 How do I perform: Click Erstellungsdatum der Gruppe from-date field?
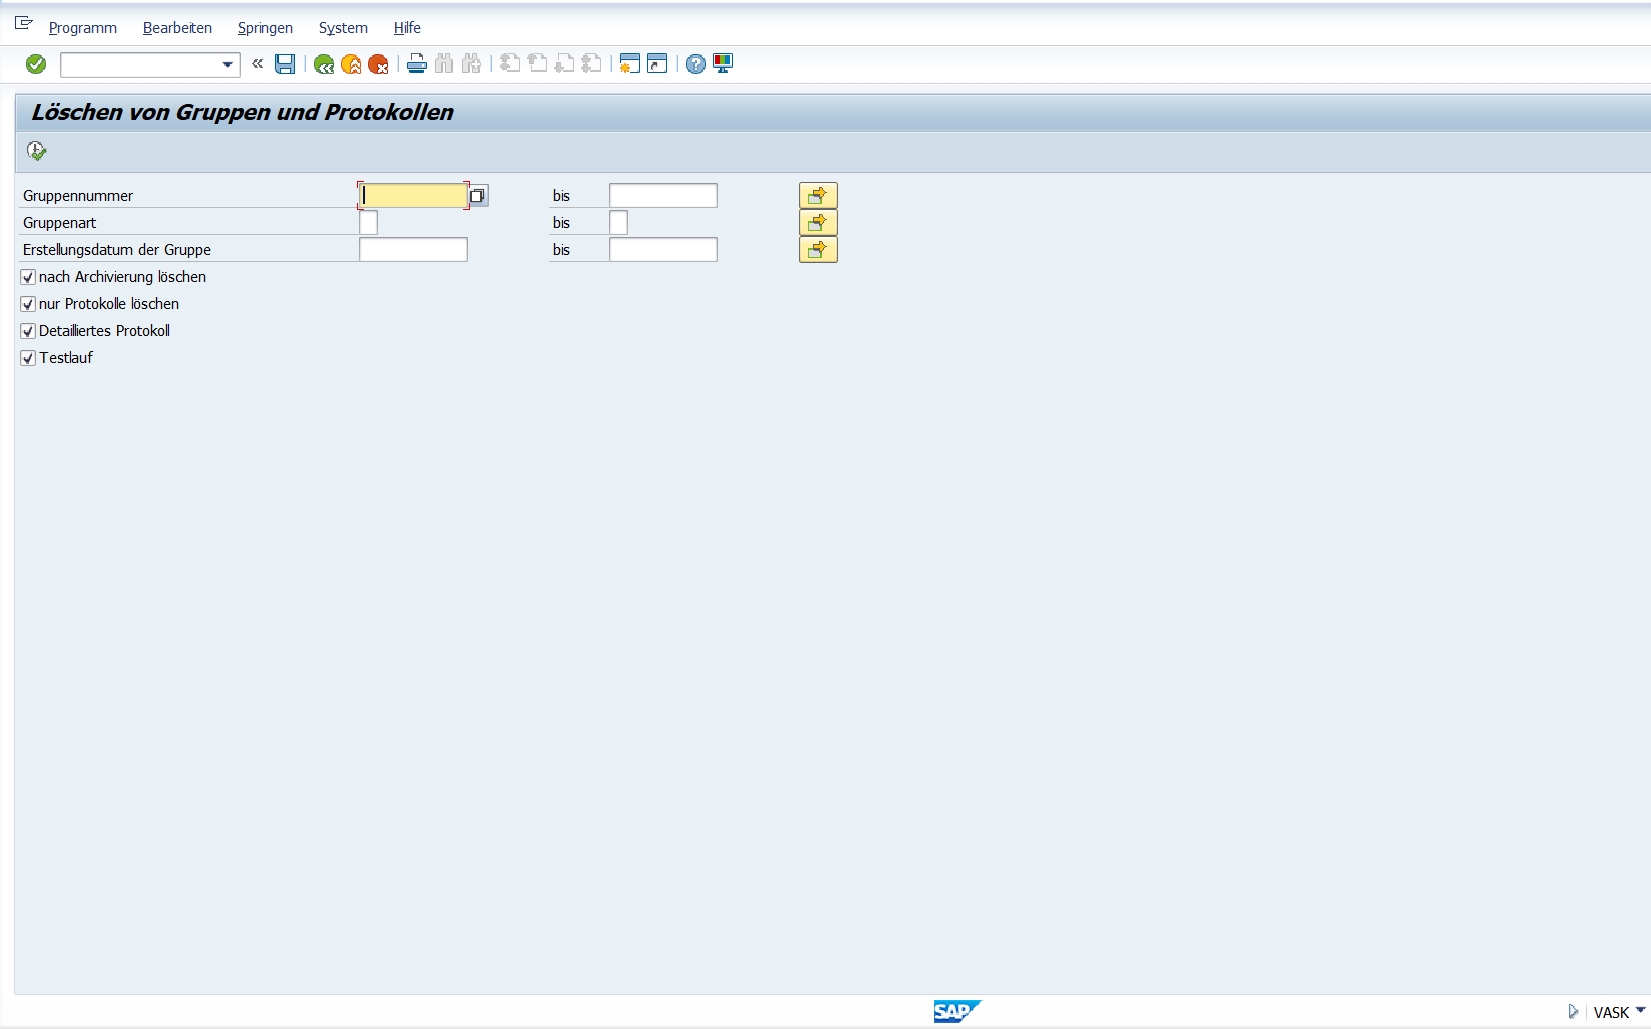[413, 249]
